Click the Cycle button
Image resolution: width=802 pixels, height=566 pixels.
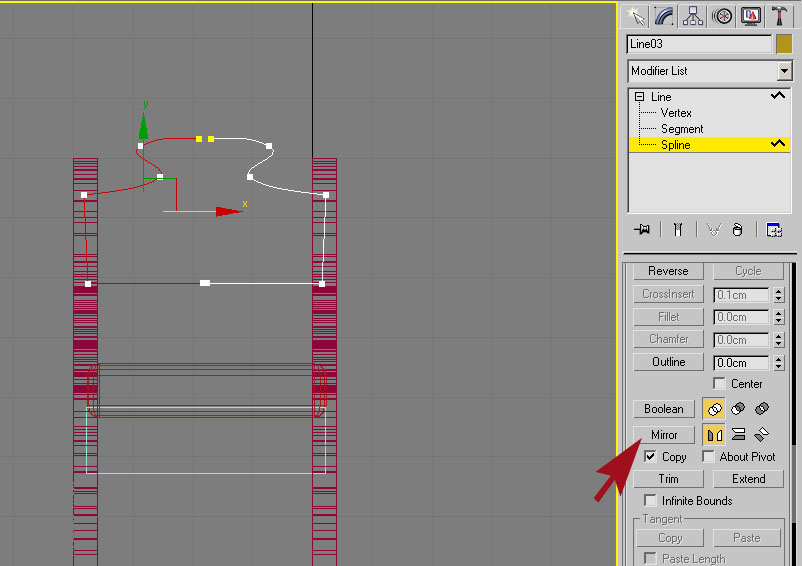coord(748,271)
